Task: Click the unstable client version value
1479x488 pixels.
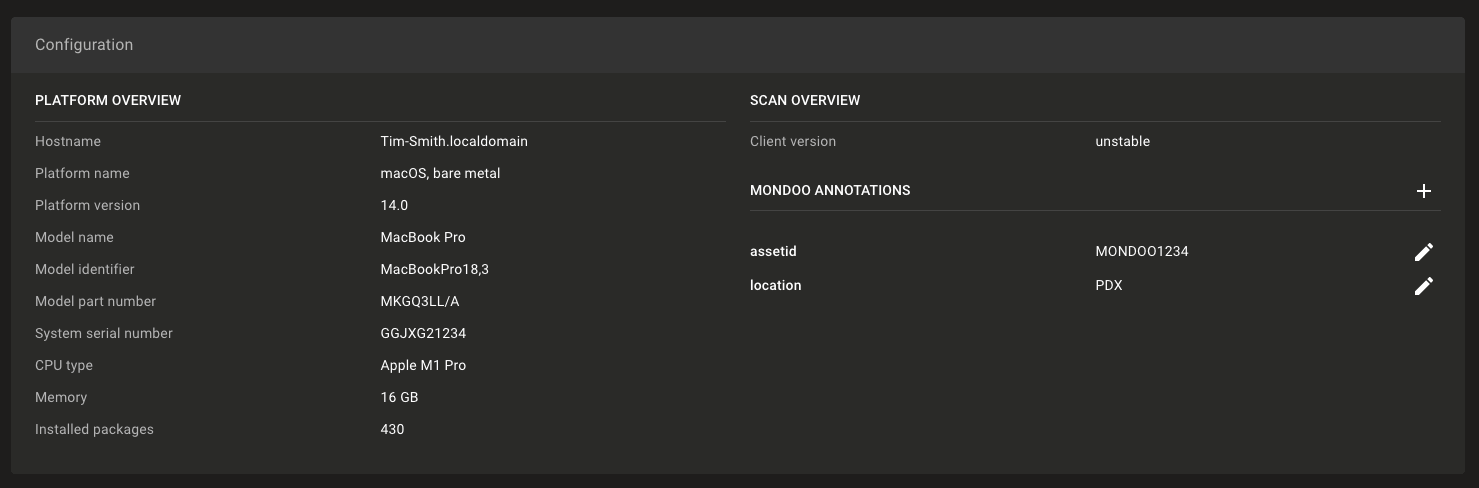Action: [1122, 142]
